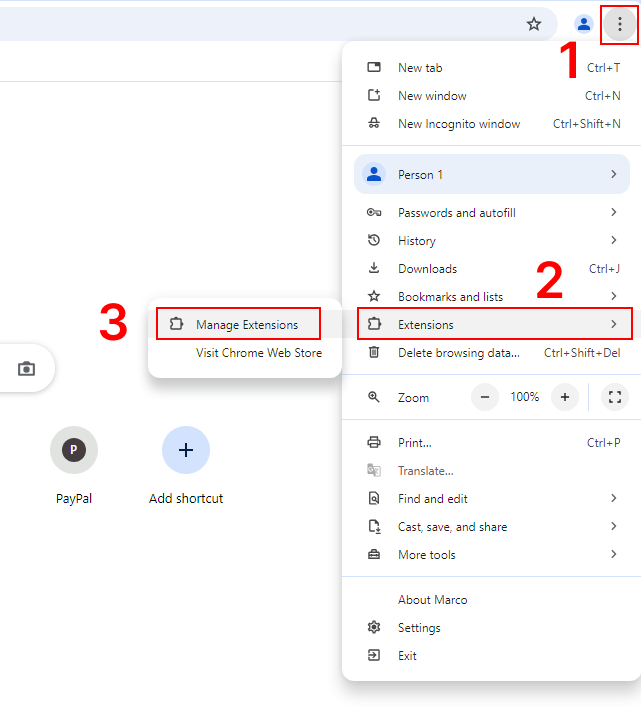Choose Exit from the menu

click(492, 655)
